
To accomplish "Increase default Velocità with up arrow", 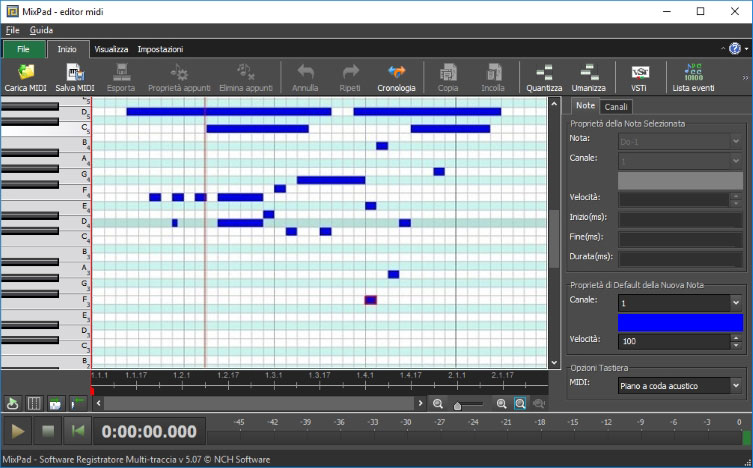I will [x=736, y=337].
